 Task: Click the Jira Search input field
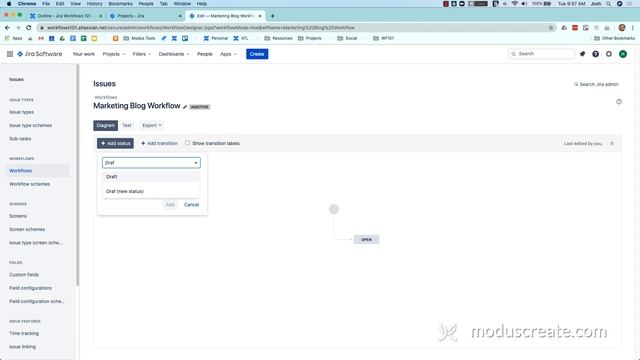point(541,54)
